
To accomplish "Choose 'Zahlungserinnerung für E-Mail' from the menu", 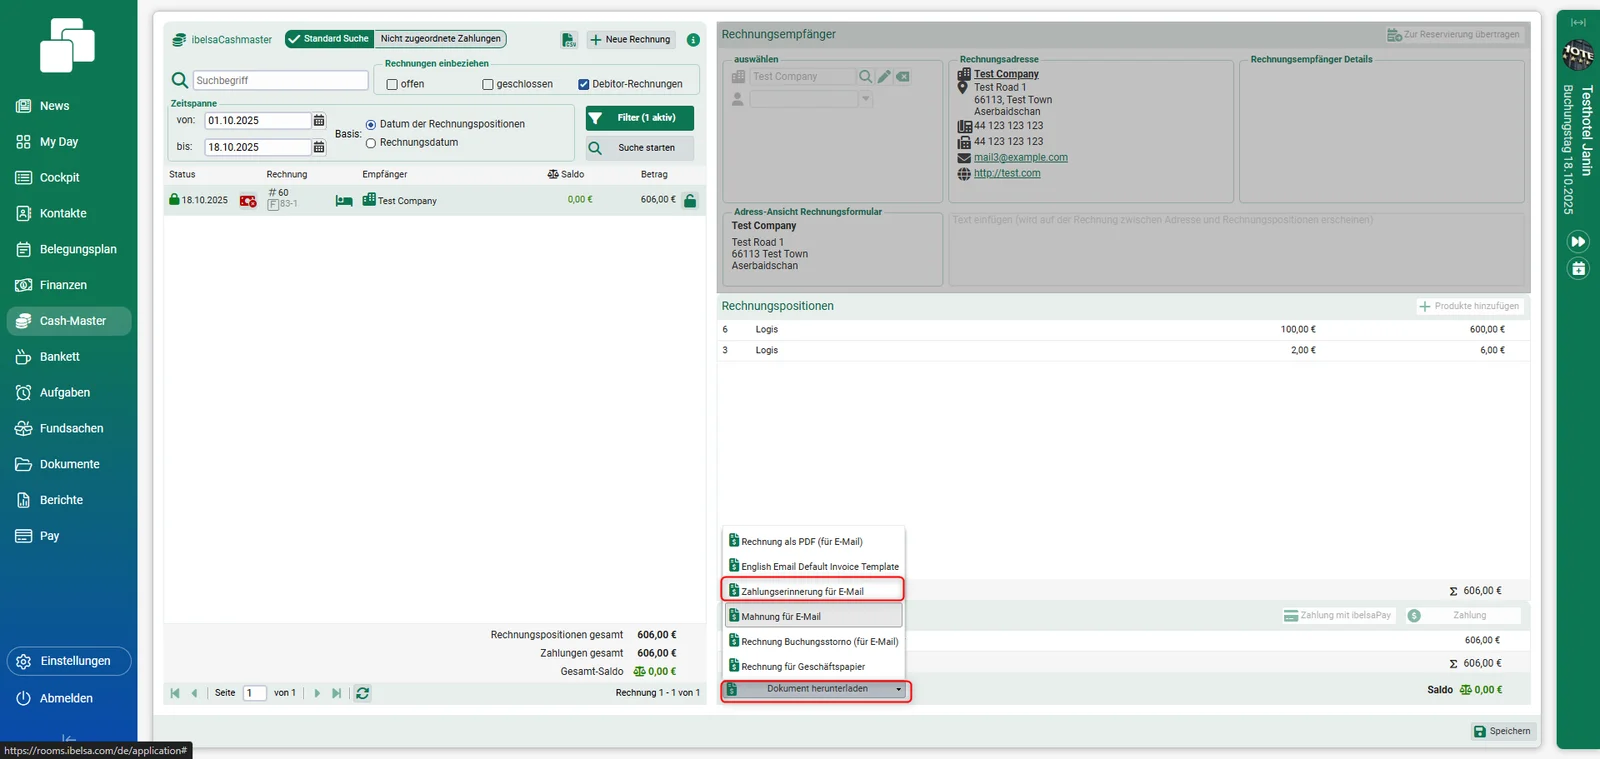I will 813,591.
